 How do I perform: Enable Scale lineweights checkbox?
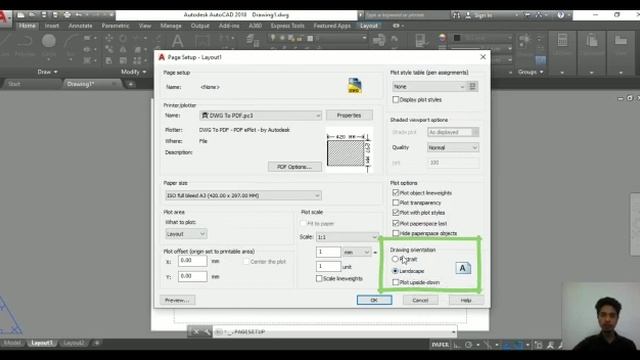click(319, 278)
